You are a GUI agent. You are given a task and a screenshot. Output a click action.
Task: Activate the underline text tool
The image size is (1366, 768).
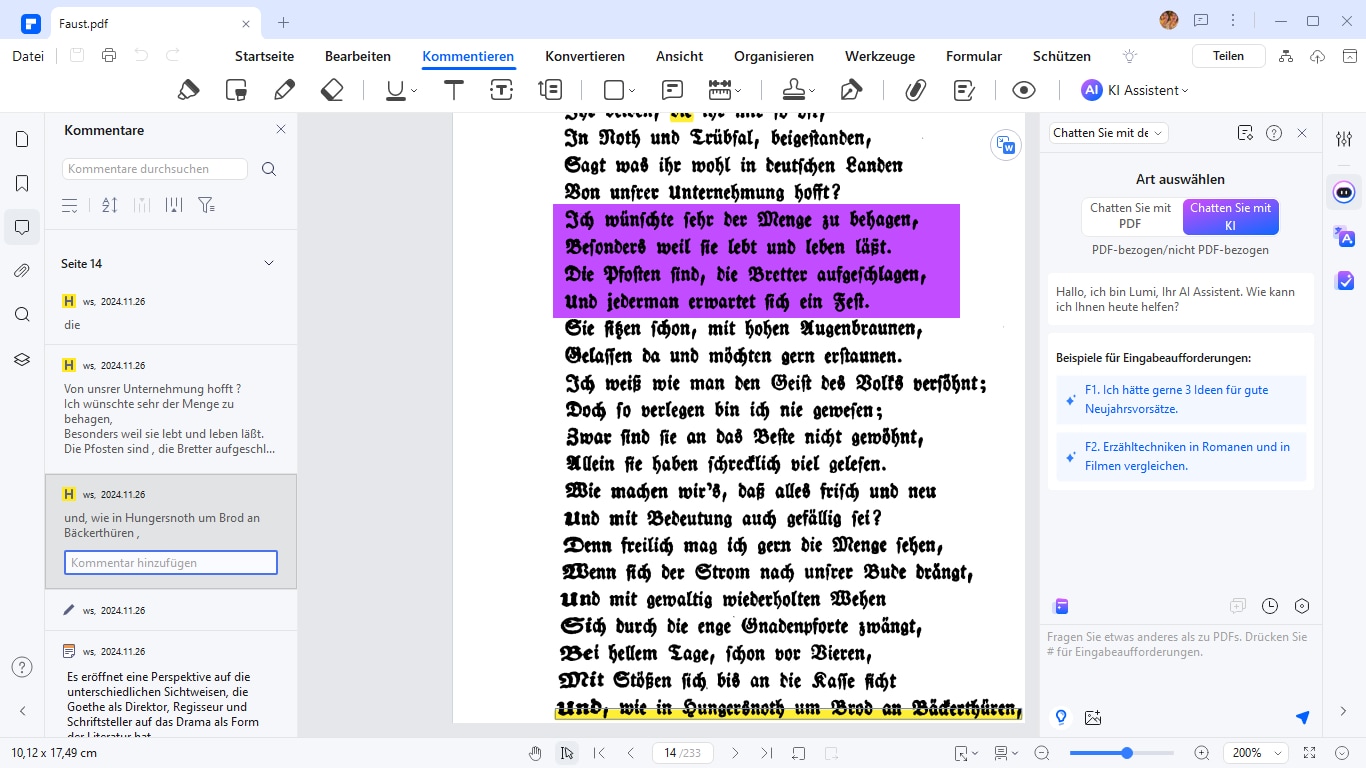(396, 90)
